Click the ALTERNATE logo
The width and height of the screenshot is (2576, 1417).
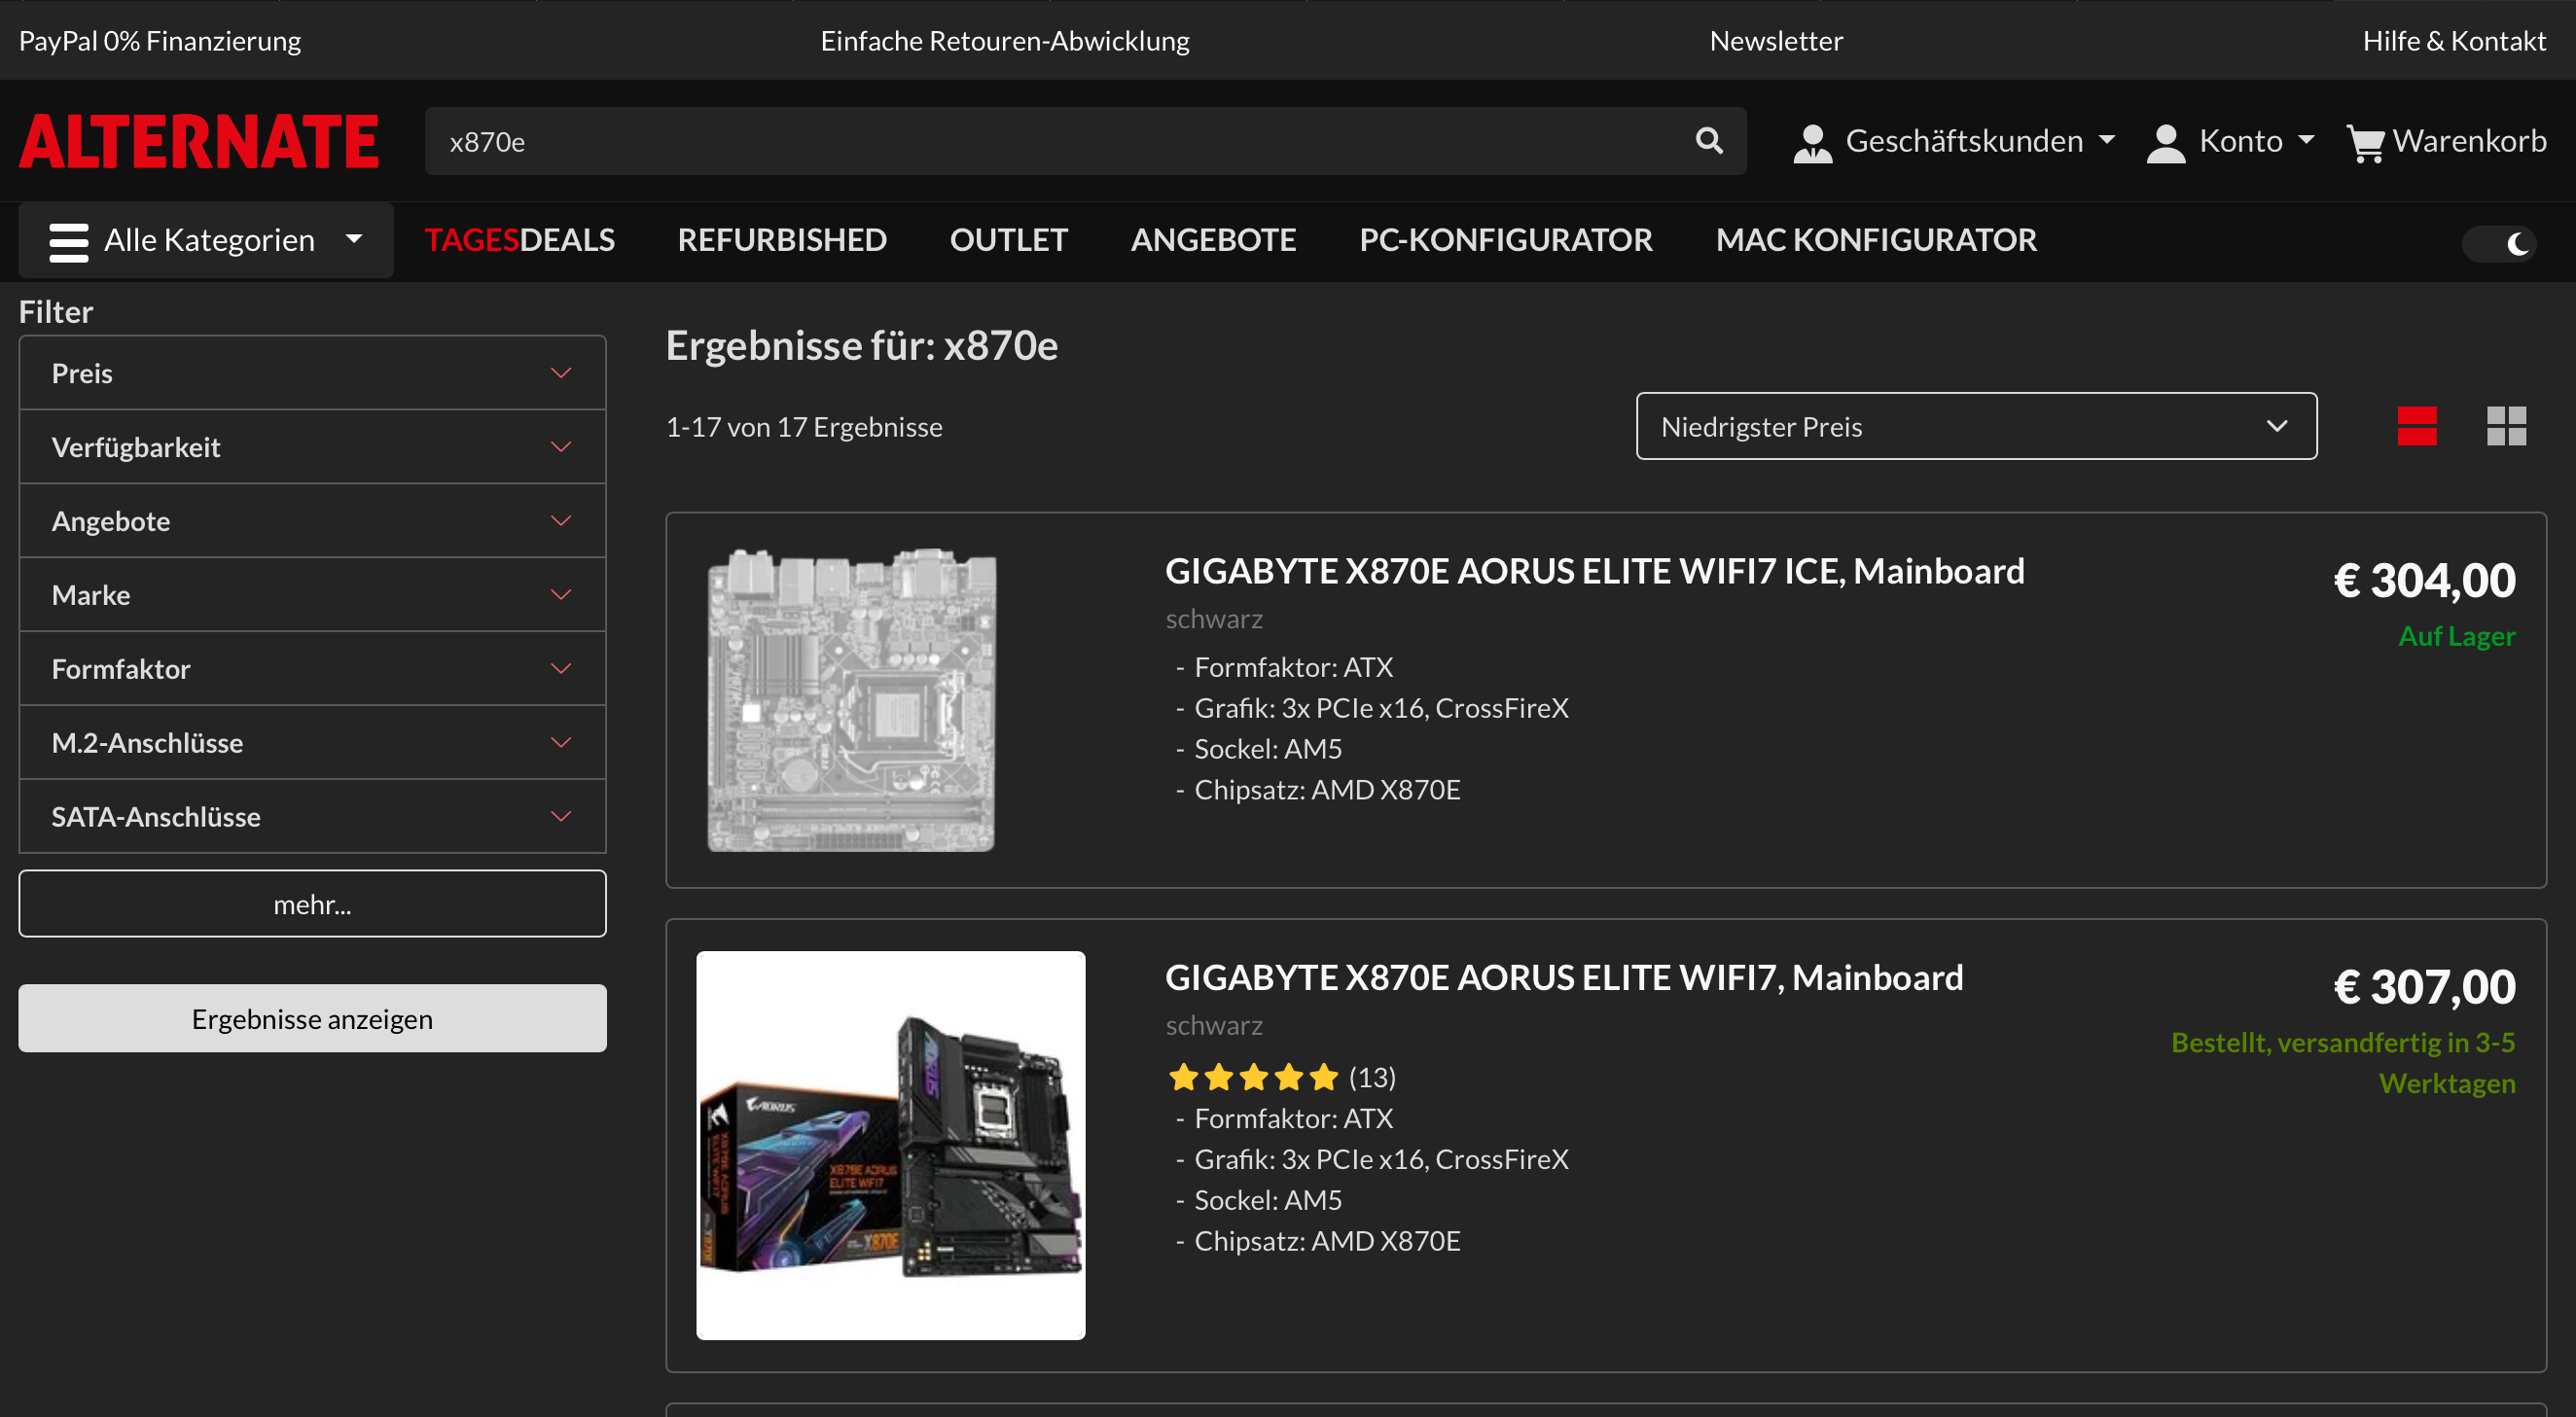point(198,141)
